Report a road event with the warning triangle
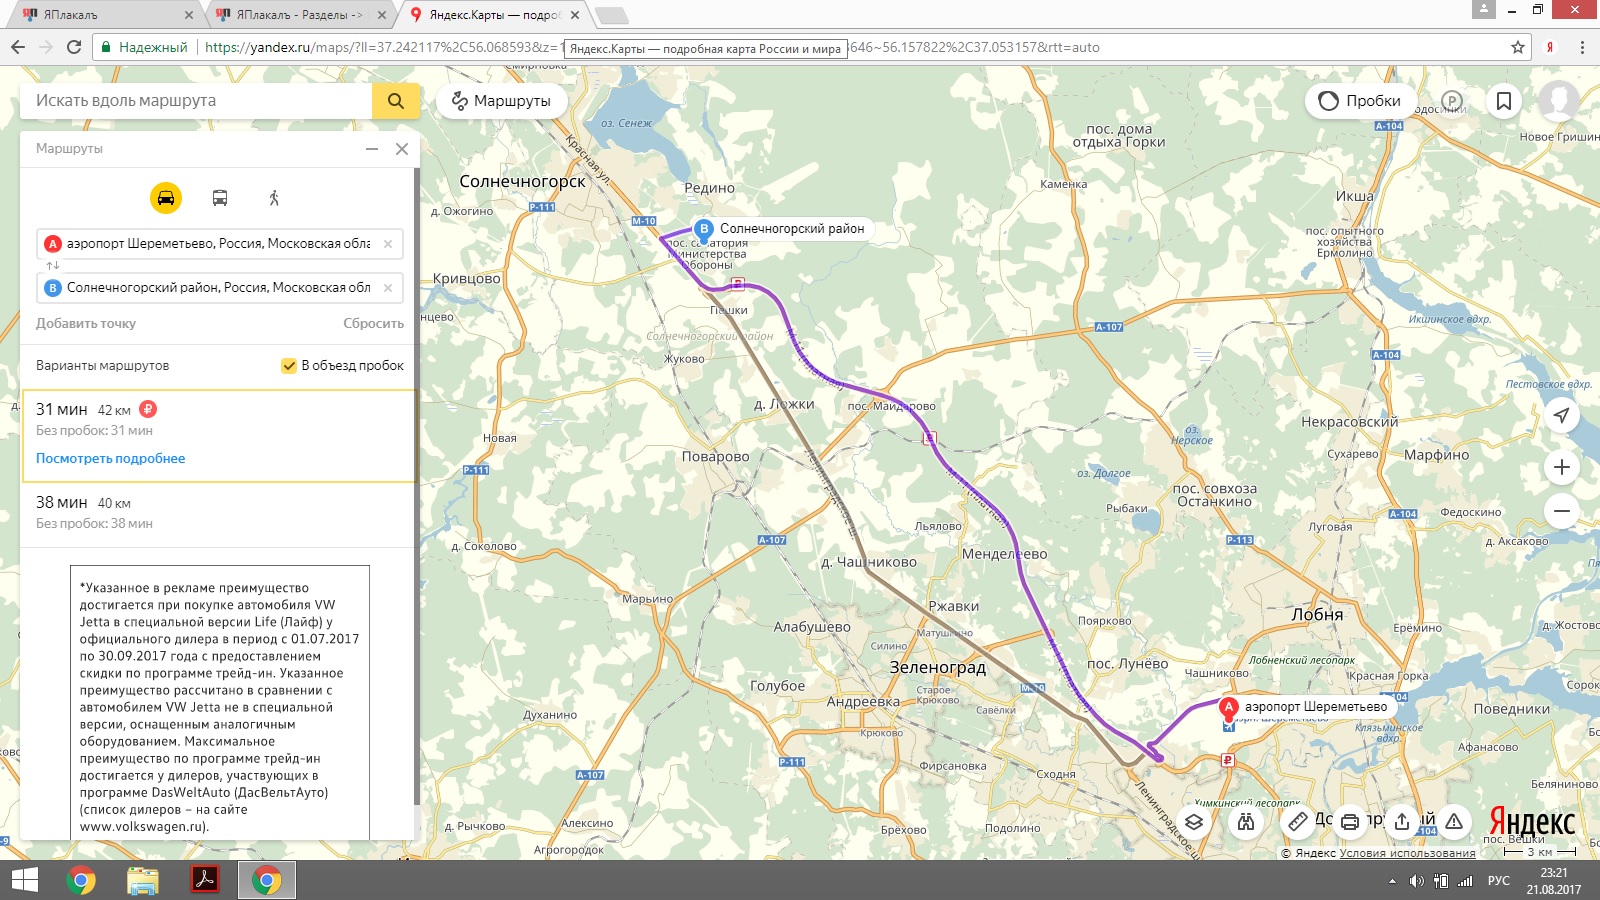1600x900 pixels. pos(1454,822)
